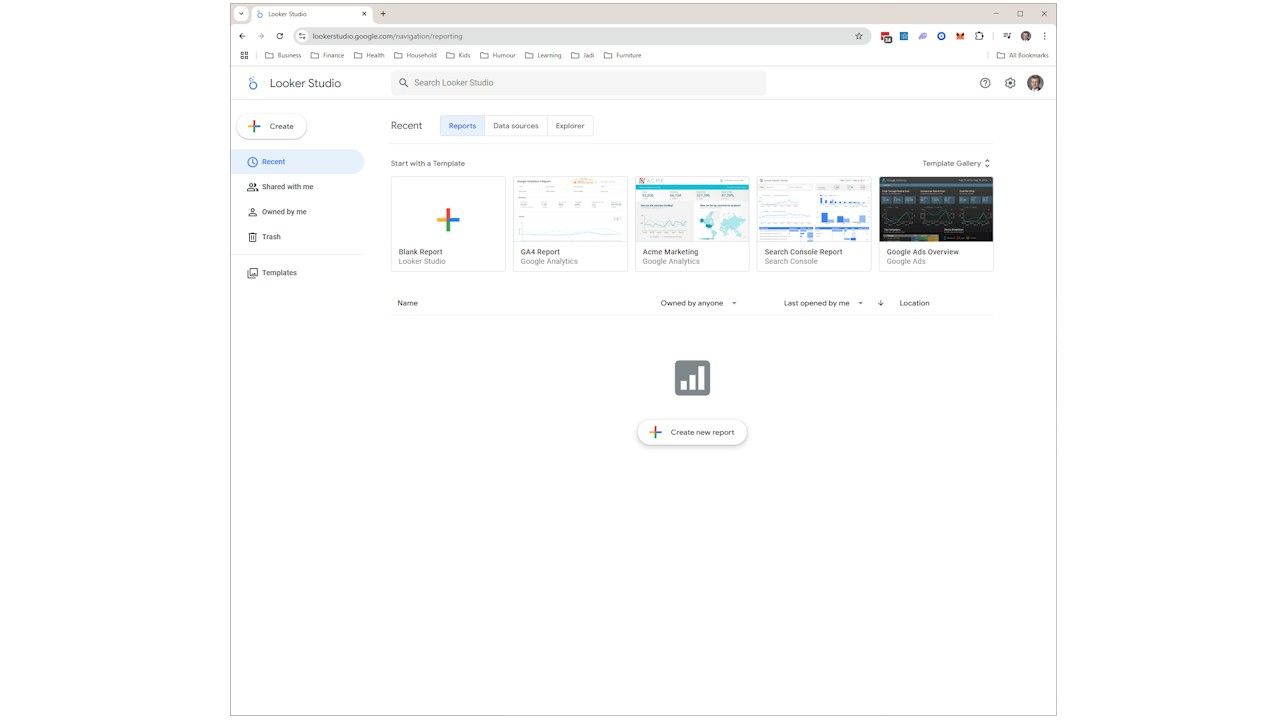
Task: Open the MetaMask fox extension
Action: tap(960, 36)
